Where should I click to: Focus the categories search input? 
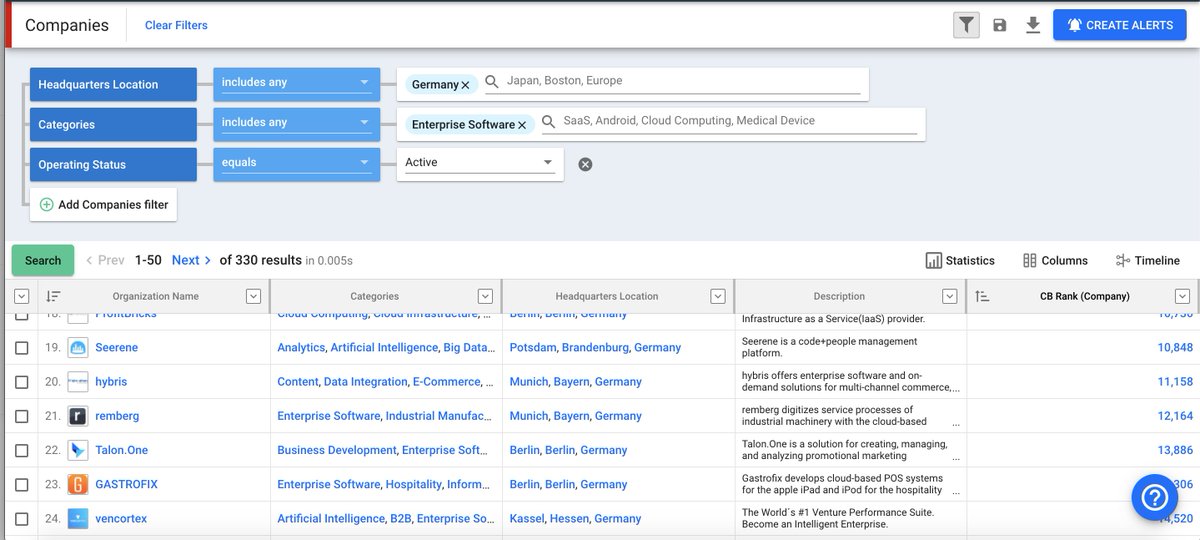pyautogui.click(x=739, y=121)
